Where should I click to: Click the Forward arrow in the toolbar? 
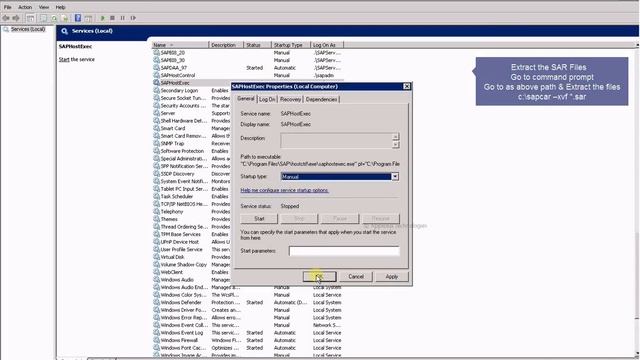[16, 18]
